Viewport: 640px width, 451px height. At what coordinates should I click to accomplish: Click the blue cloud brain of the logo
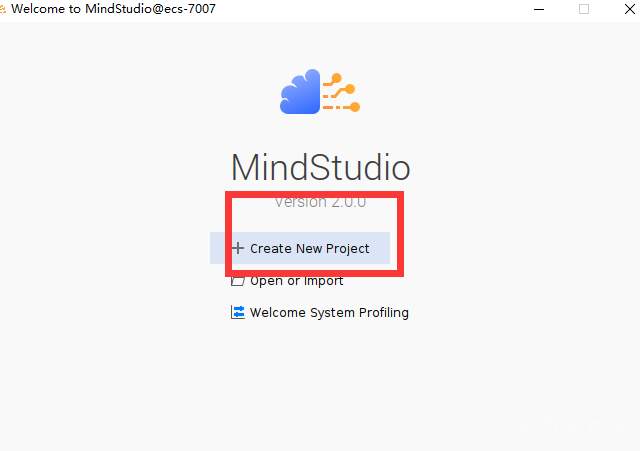point(300,92)
